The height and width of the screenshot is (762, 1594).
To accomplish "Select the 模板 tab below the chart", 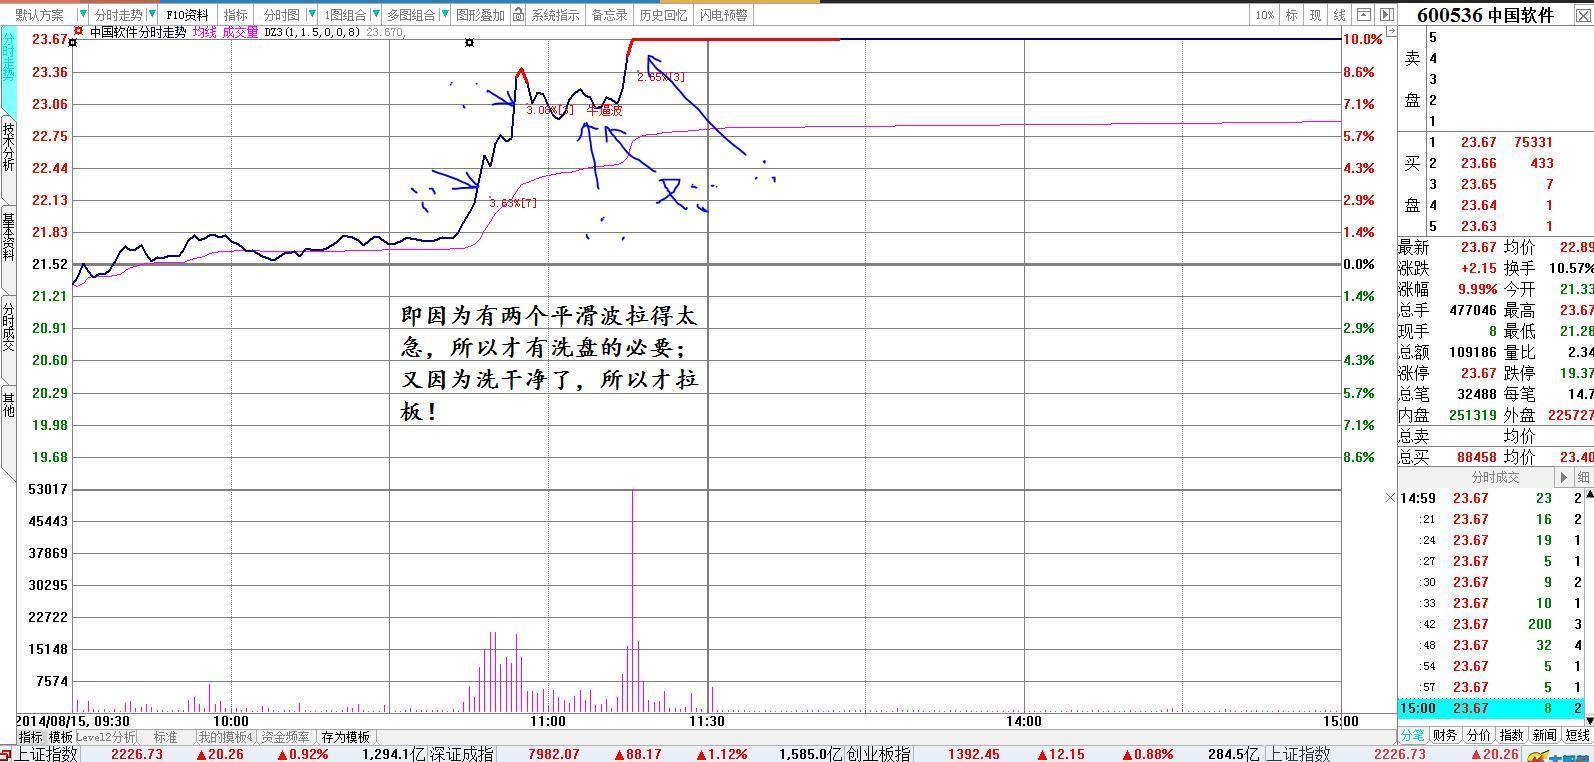I will point(60,737).
